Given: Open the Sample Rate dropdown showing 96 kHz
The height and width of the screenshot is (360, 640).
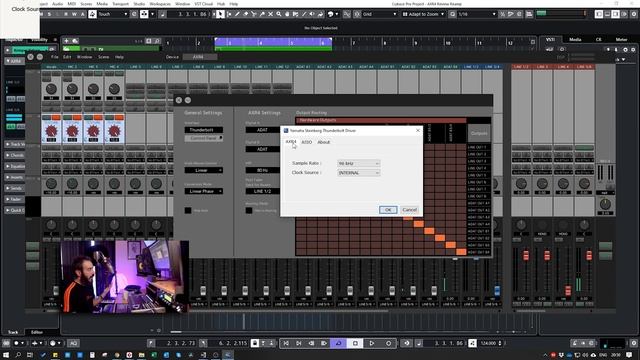Looking at the screenshot, I should point(358,163).
